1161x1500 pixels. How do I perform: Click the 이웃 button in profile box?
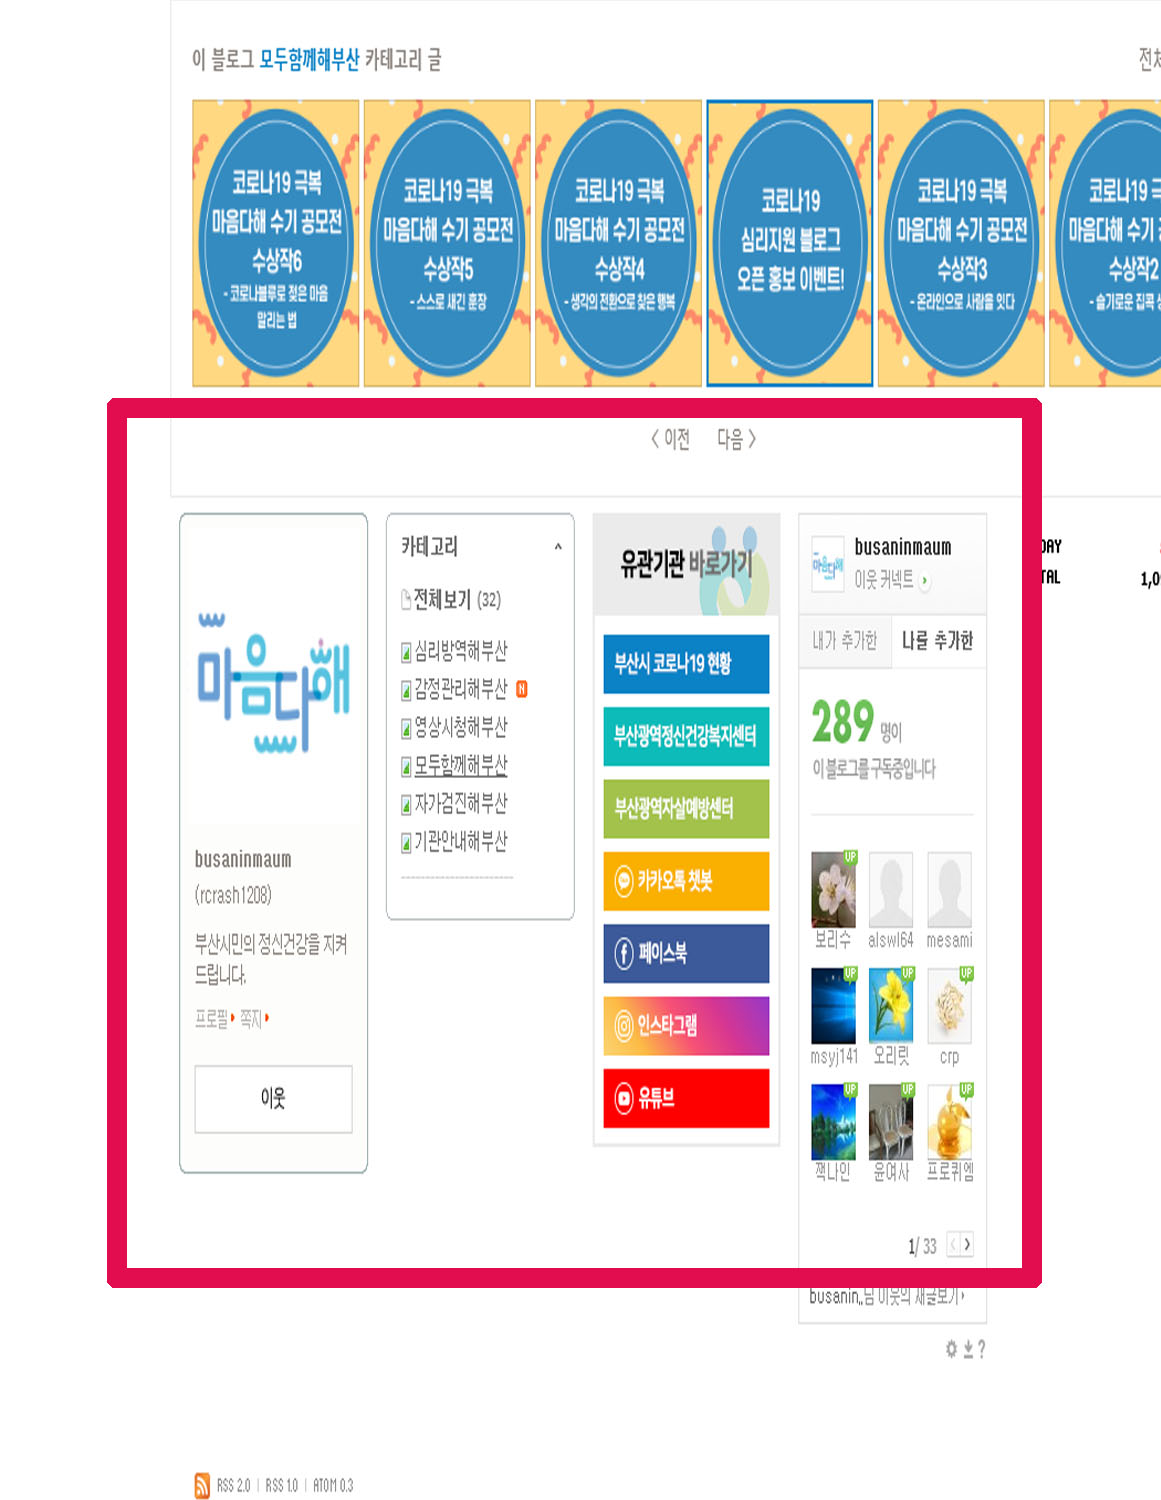click(273, 1098)
